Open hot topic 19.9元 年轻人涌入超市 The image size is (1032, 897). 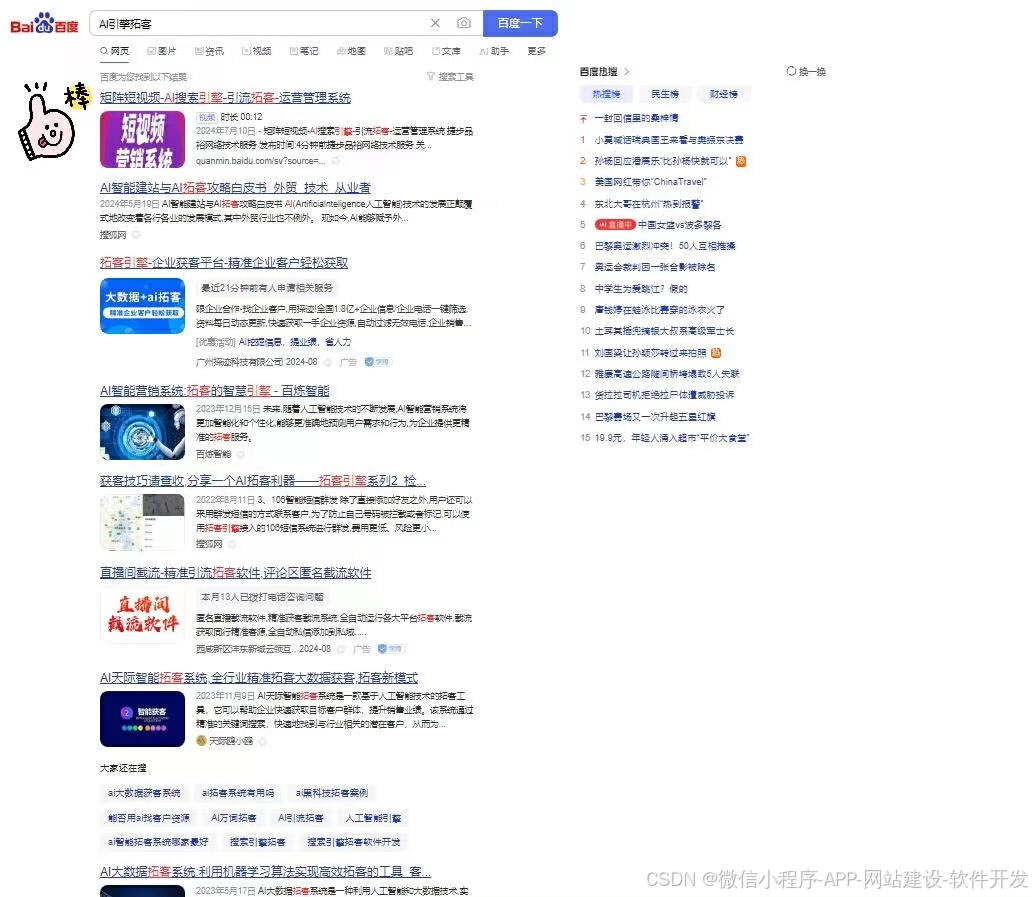coord(671,438)
